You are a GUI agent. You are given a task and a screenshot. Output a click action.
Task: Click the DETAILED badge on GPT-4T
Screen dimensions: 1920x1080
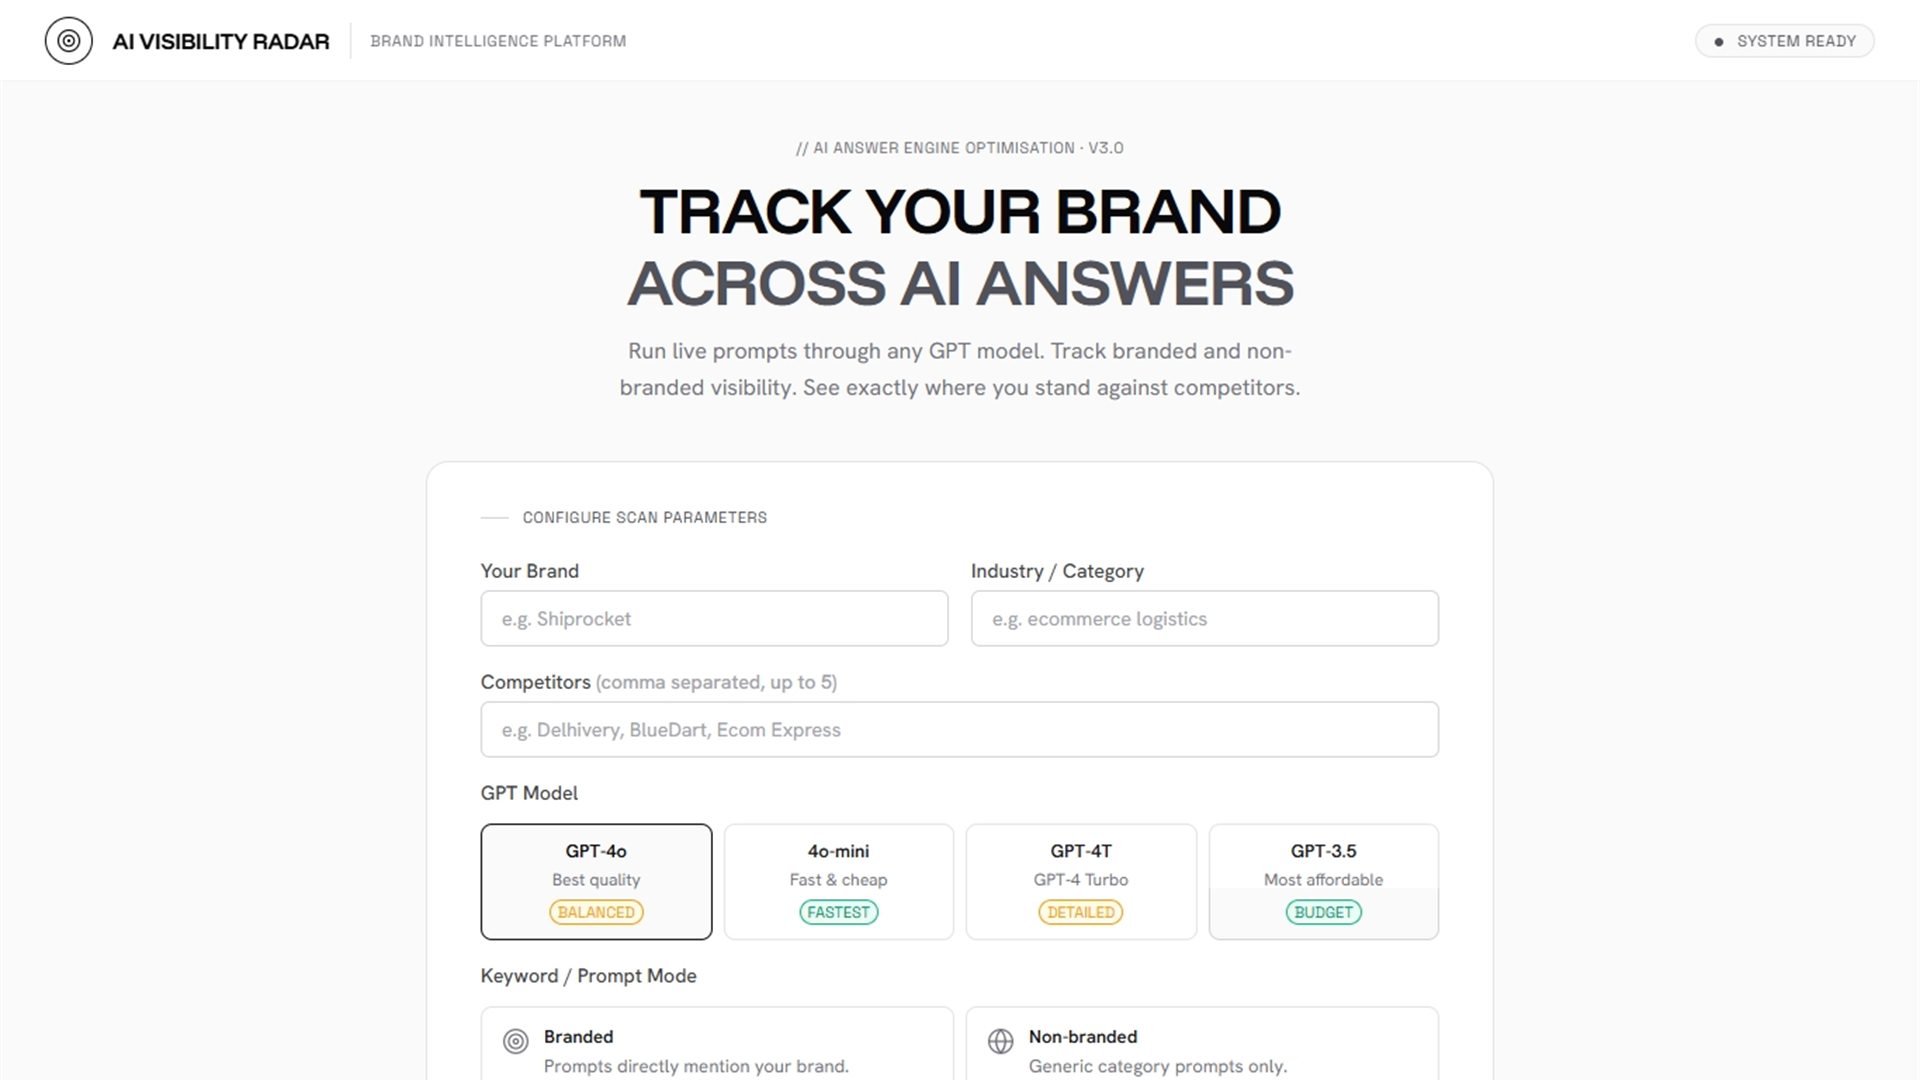pos(1080,912)
